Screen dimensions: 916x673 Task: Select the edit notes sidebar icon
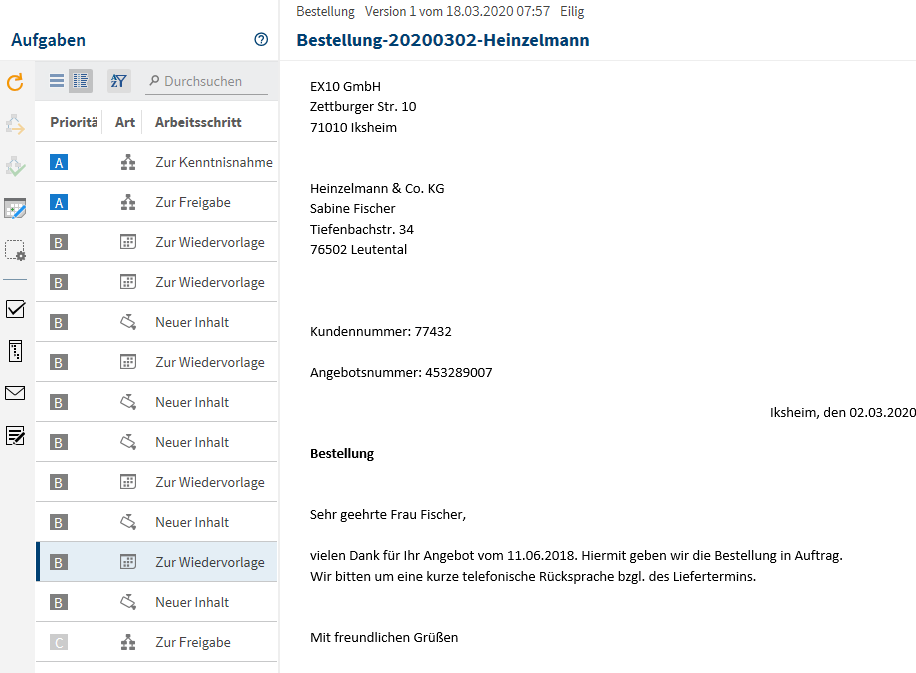coord(14,434)
